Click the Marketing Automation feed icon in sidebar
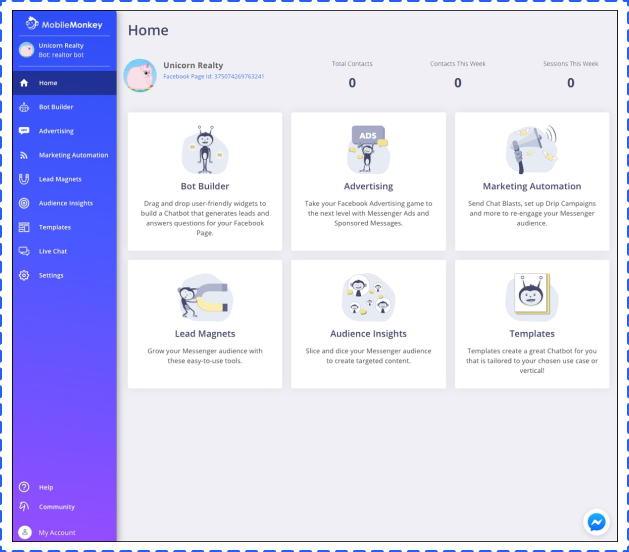629x552 pixels. pos(24,155)
